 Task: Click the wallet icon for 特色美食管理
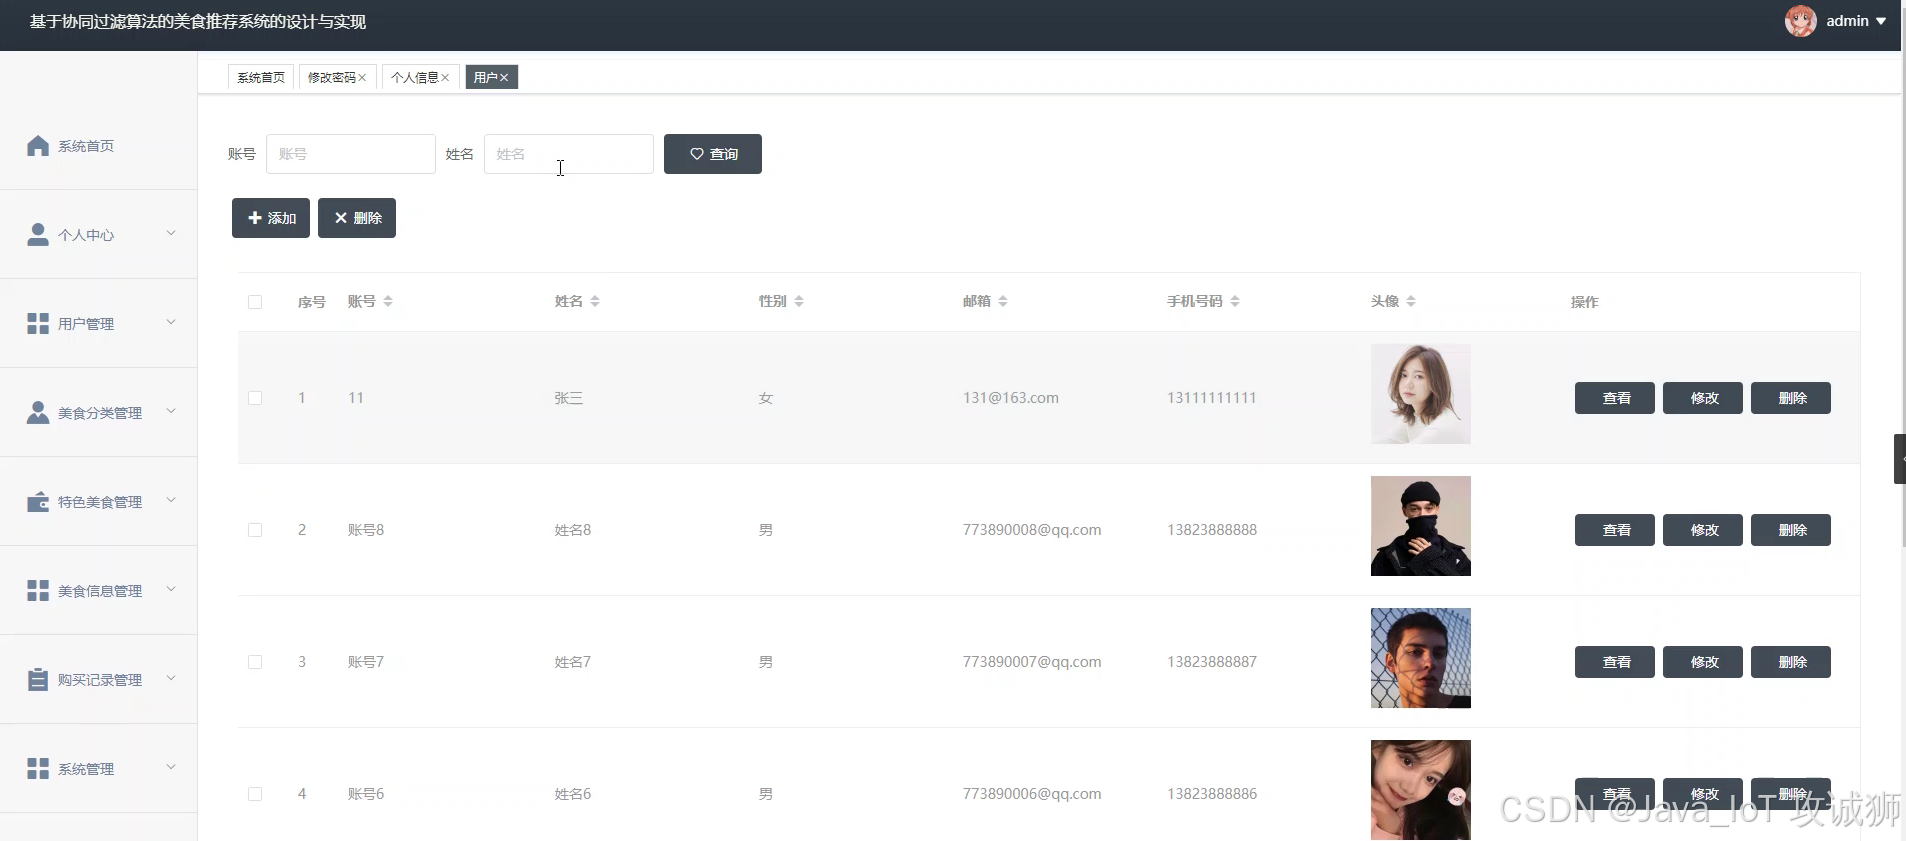click(38, 502)
